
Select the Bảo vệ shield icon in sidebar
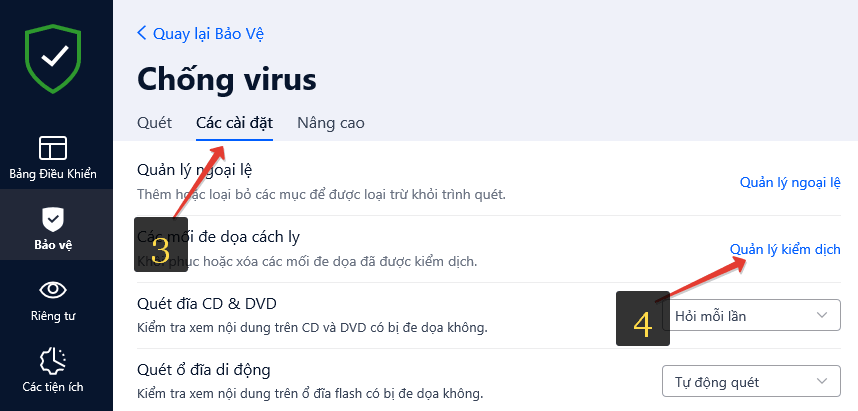pos(53,219)
